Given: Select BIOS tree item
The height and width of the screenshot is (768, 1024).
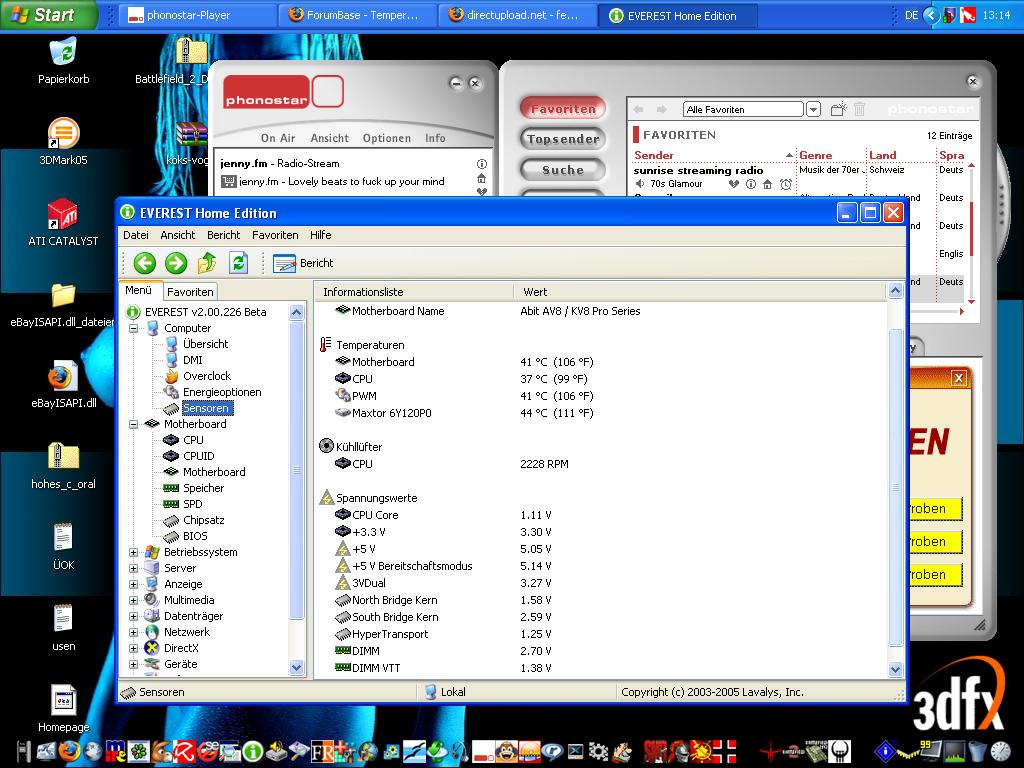Looking at the screenshot, I should pos(195,536).
